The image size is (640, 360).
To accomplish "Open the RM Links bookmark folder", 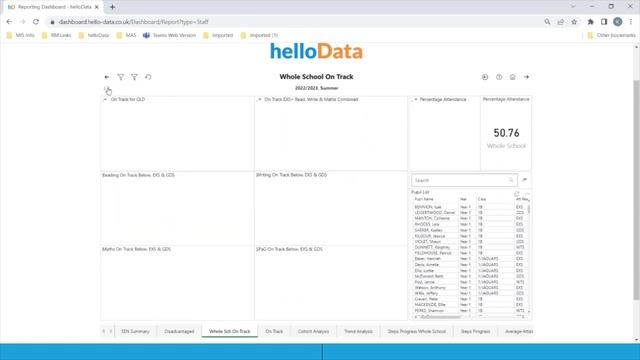I will 57,36.
